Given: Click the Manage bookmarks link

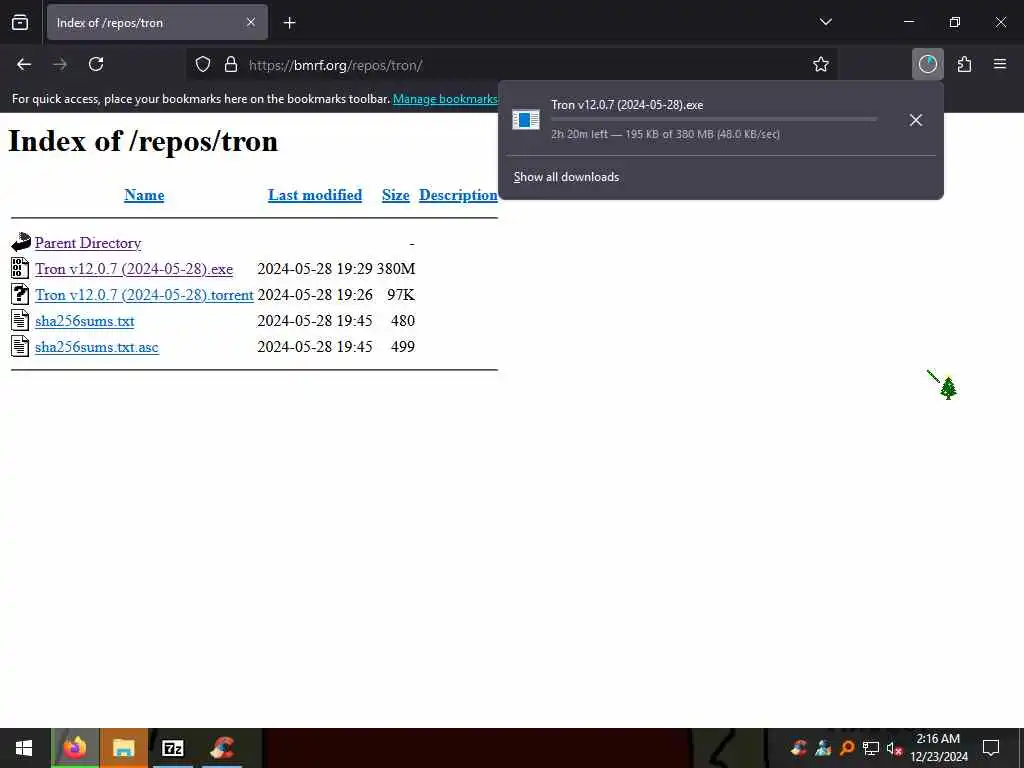Looking at the screenshot, I should point(445,99).
